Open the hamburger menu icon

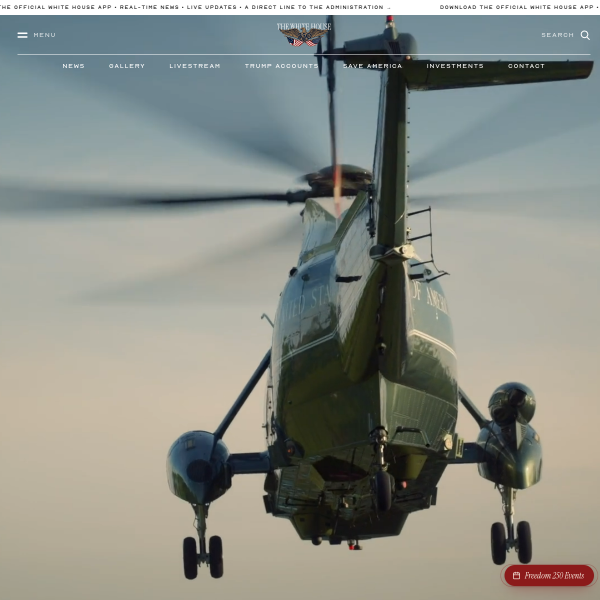click(x=22, y=35)
